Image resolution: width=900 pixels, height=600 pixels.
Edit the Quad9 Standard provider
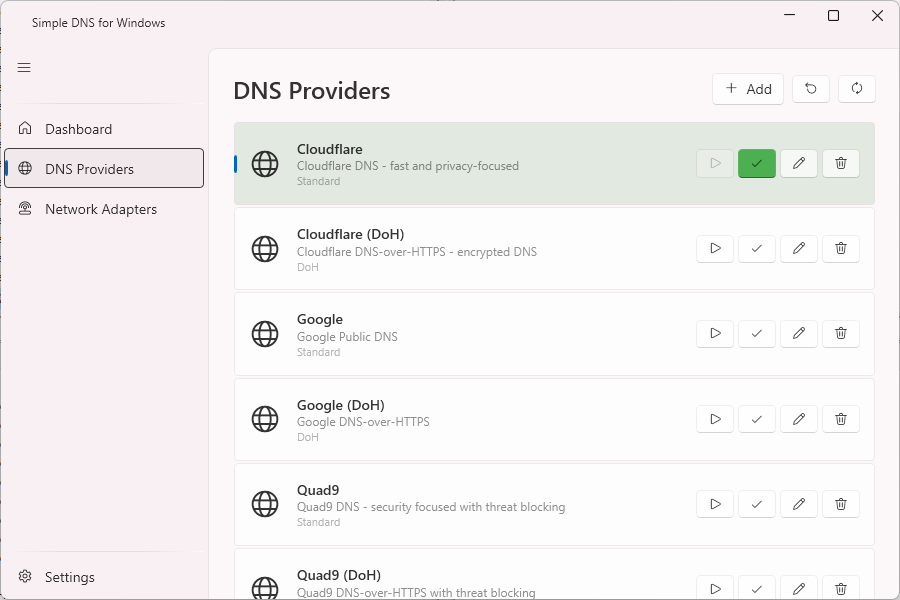point(798,504)
